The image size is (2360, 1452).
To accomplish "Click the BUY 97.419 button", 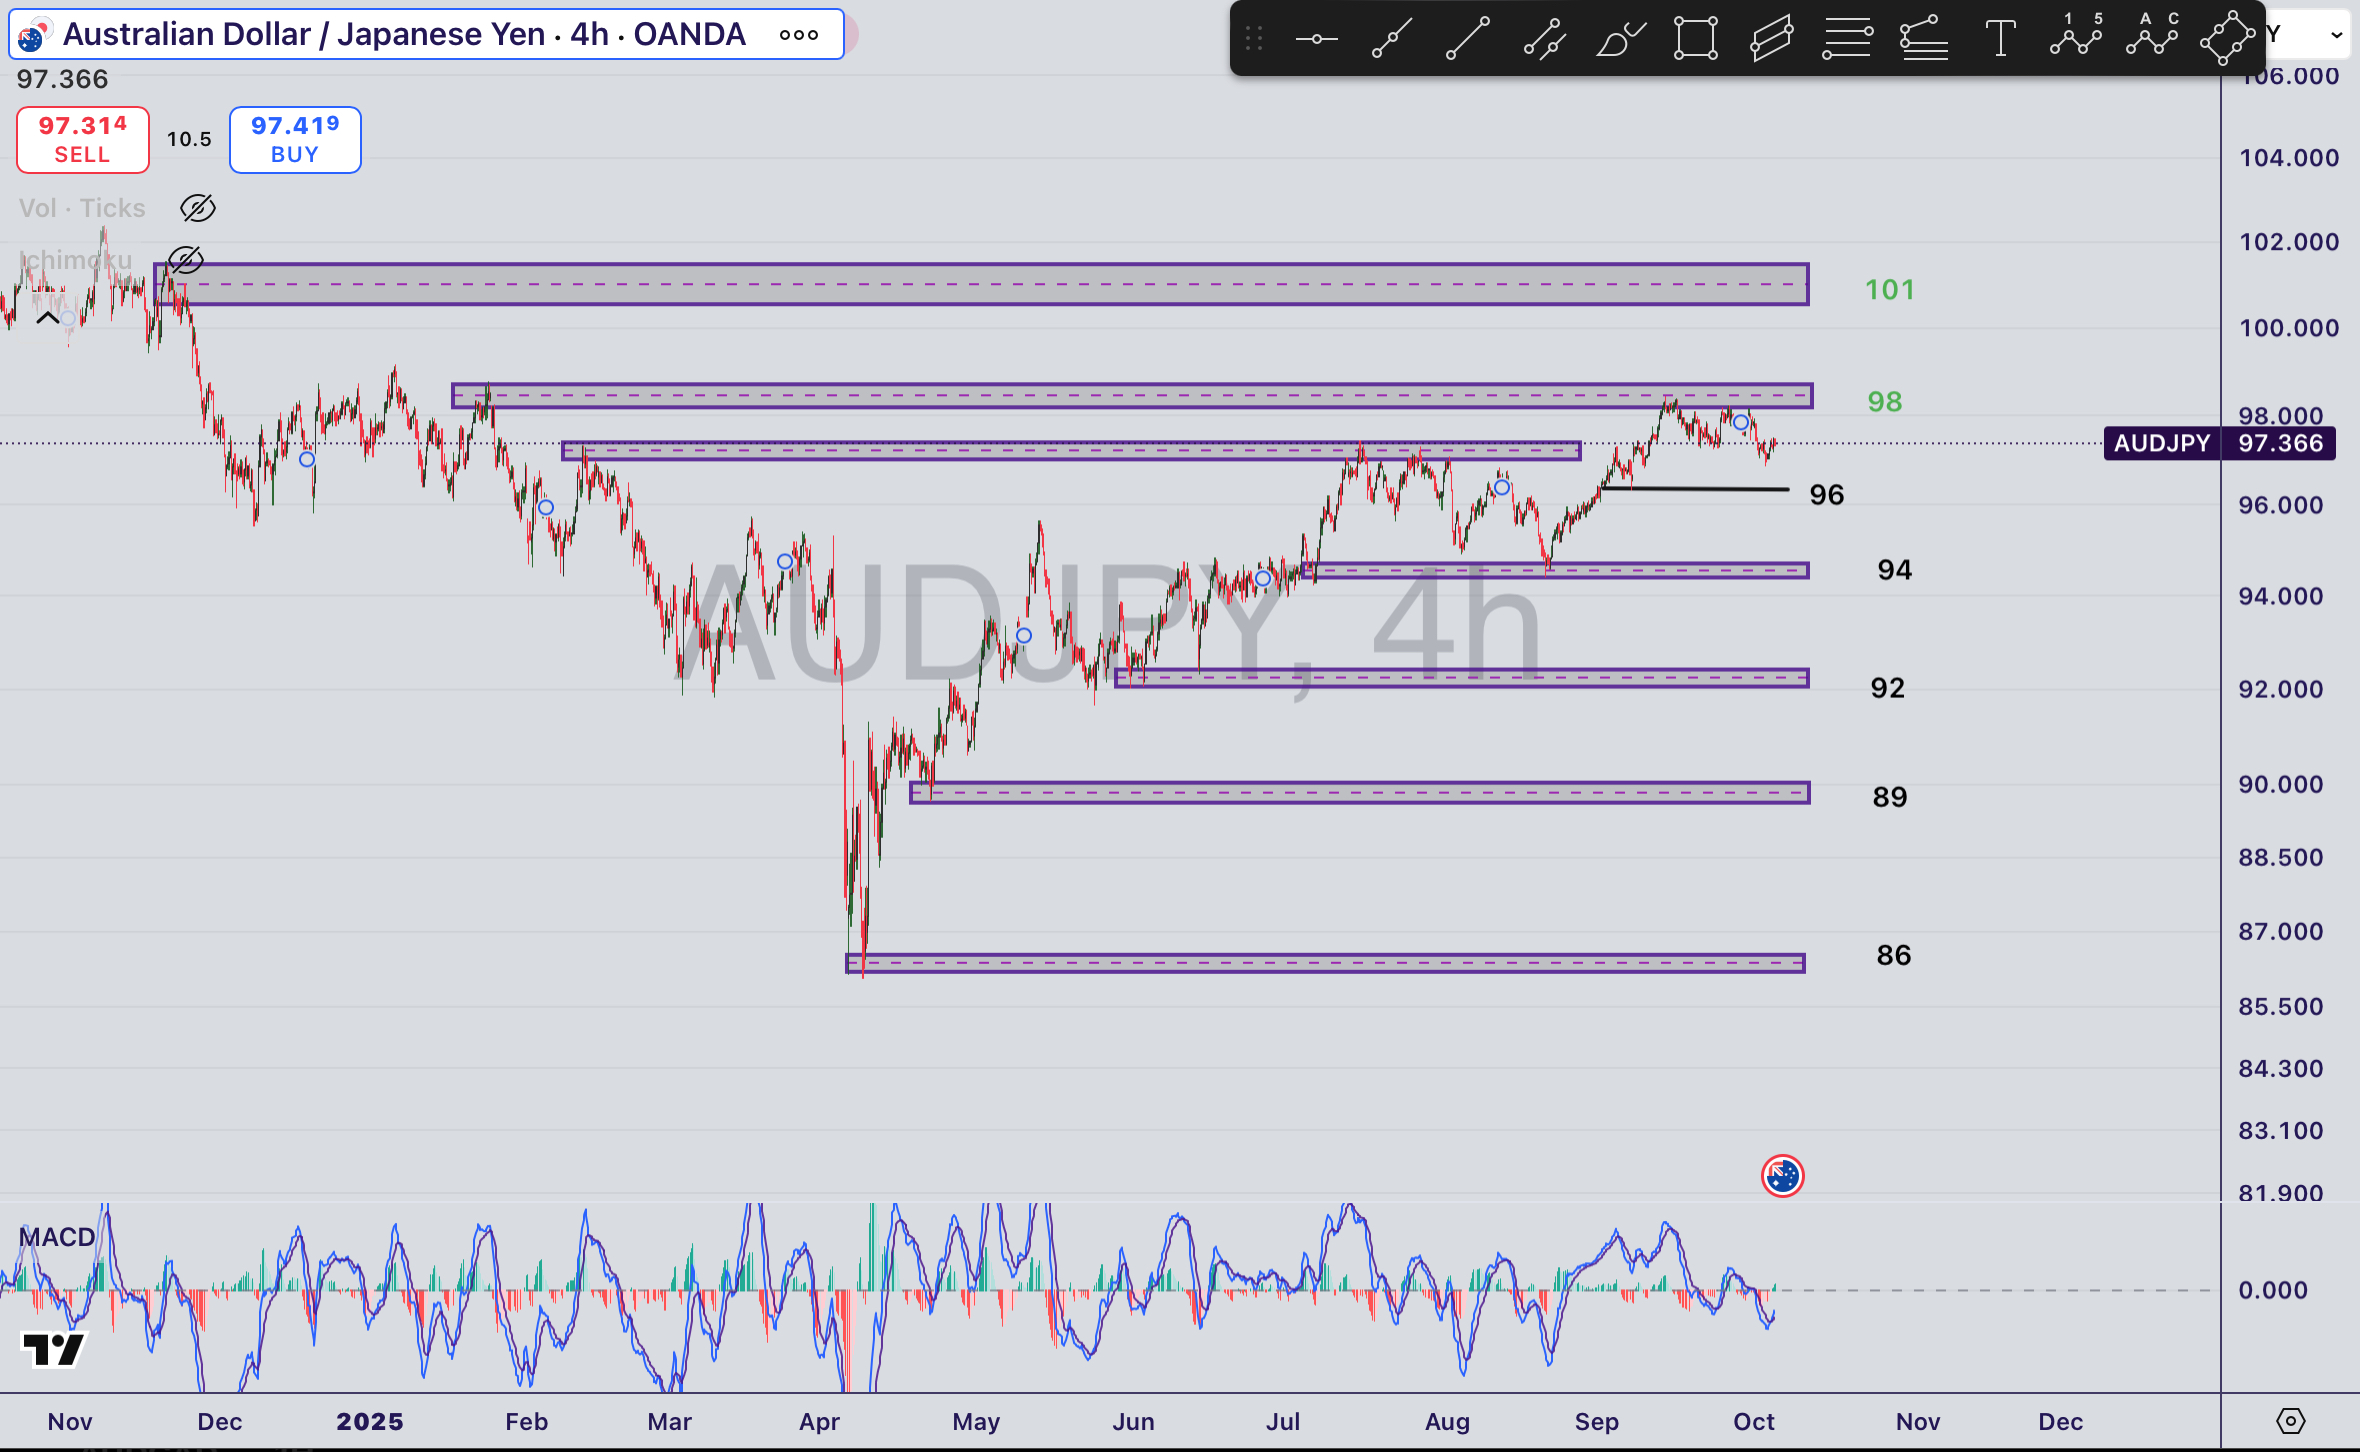I will click(x=294, y=140).
